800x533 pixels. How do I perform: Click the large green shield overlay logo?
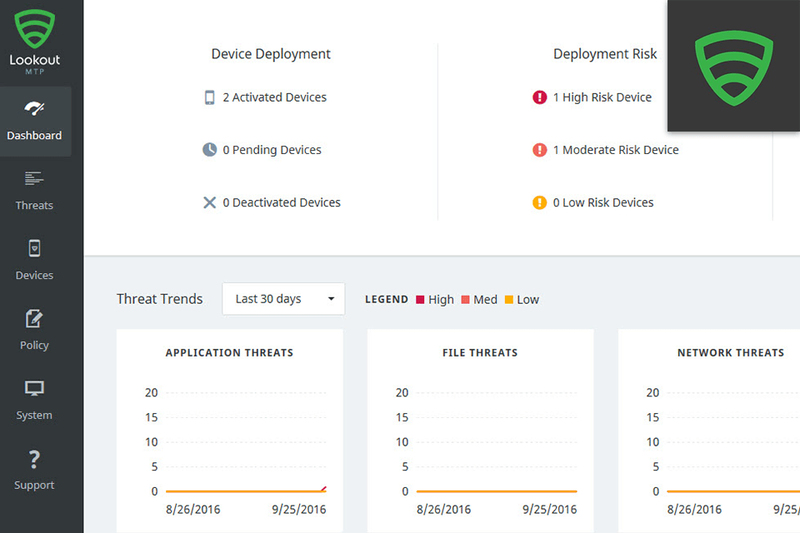coord(734,68)
